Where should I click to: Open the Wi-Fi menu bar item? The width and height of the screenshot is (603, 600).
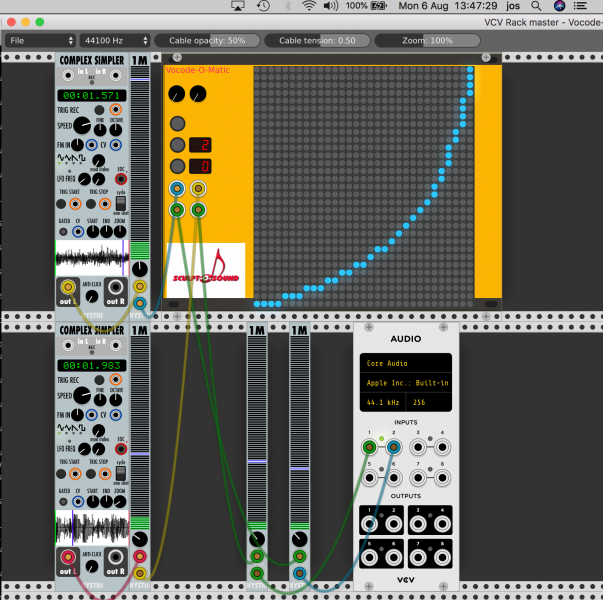tap(309, 6)
